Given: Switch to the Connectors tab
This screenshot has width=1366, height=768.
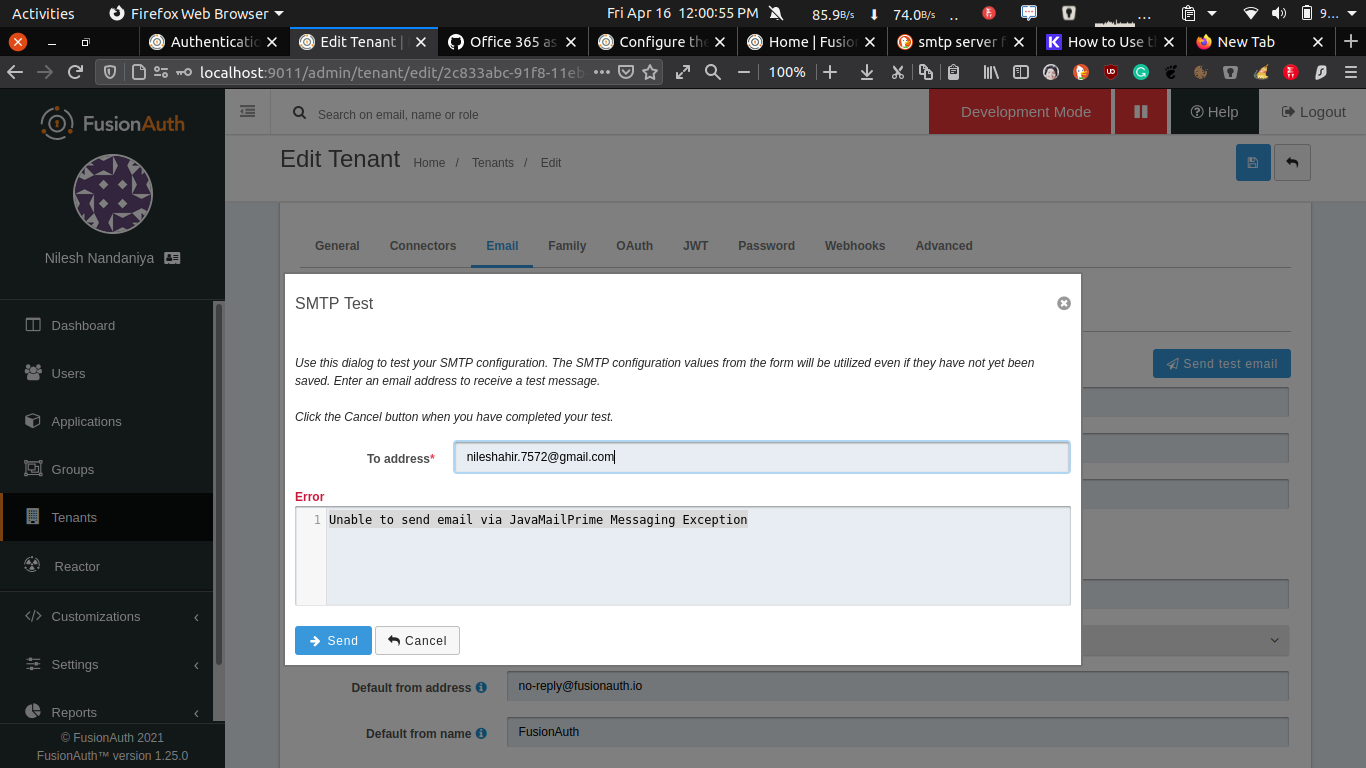Looking at the screenshot, I should click(423, 246).
